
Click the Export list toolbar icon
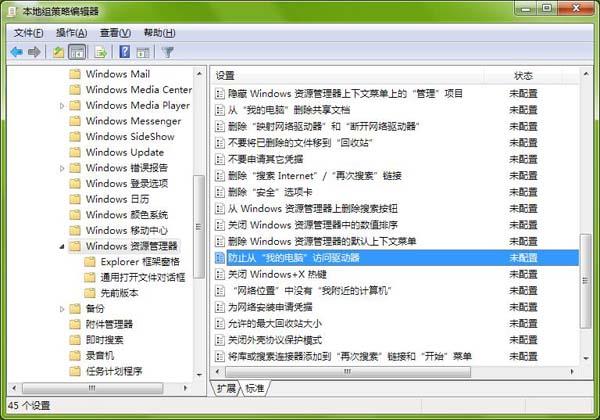click(101, 52)
